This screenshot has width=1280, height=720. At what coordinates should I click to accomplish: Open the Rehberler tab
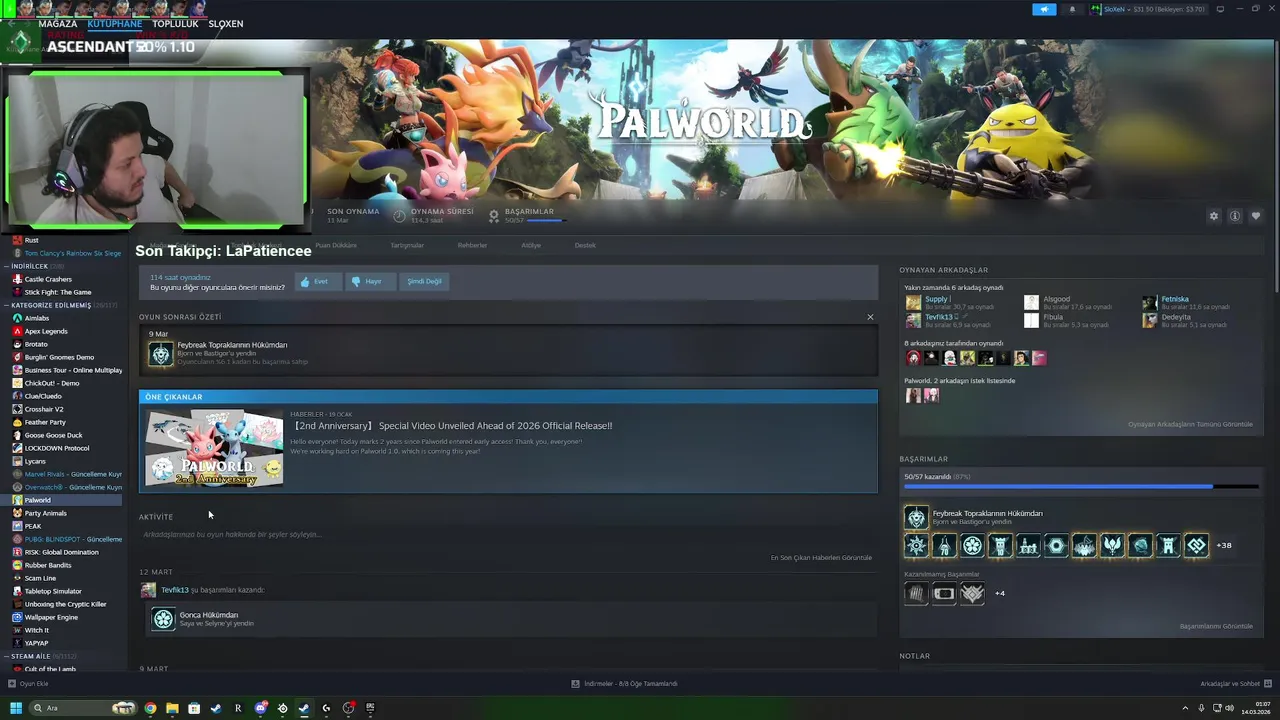click(472, 245)
